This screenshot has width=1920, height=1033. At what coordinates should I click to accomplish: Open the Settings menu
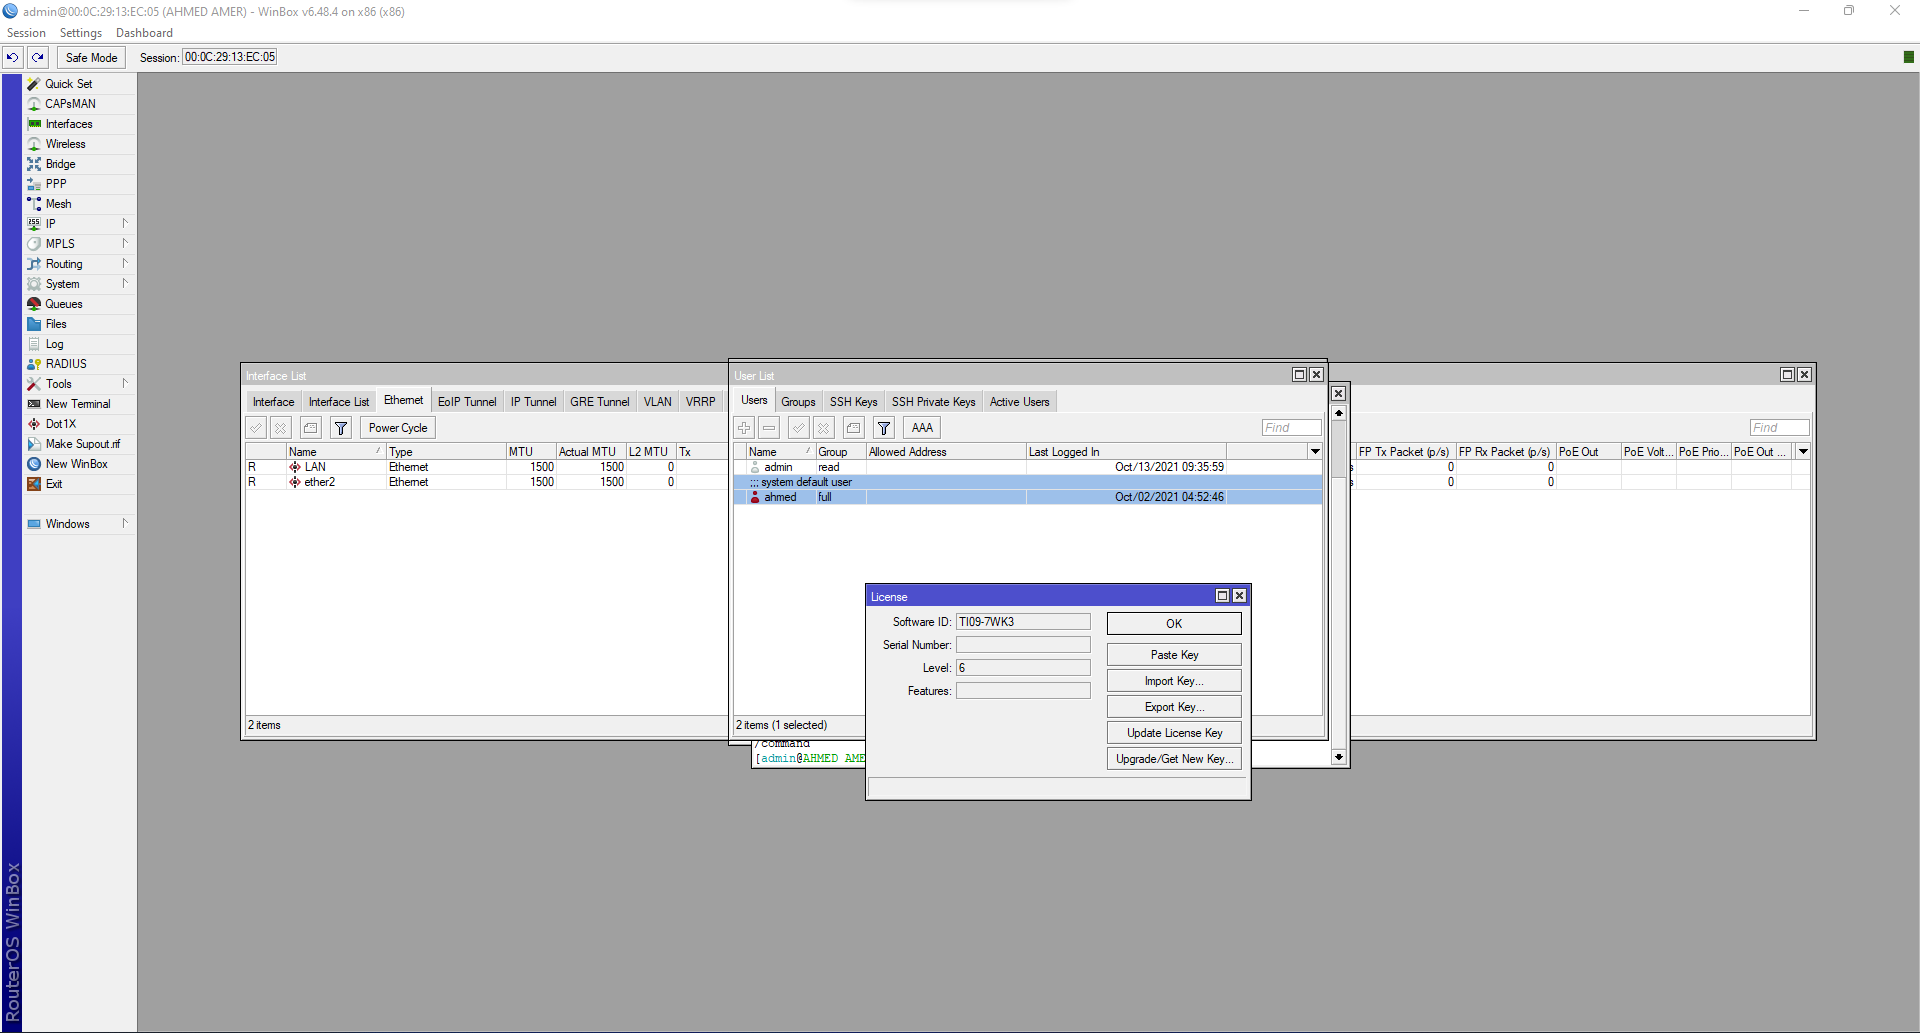click(80, 33)
